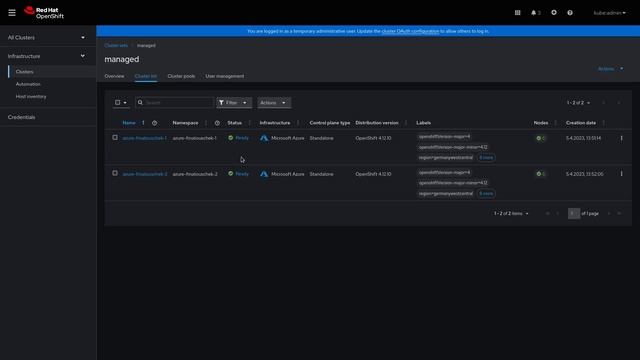Open the kebab menu for azure-fmatouschek-1

[622, 138]
